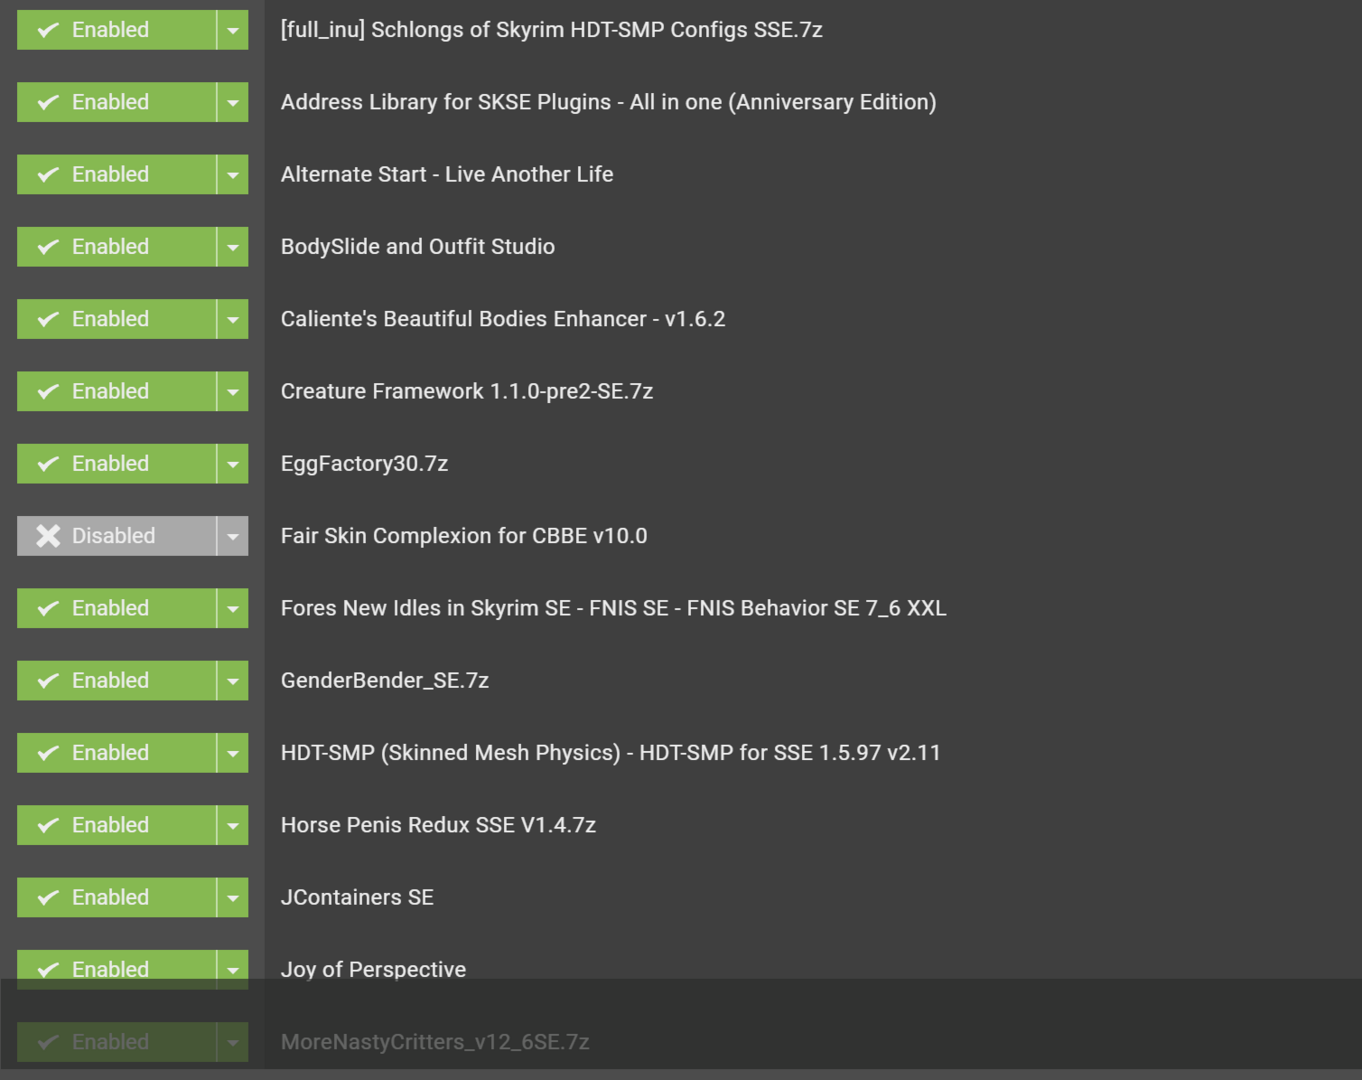This screenshot has width=1362, height=1080.
Task: Select the 'GenderBender_SE.7z' mod name
Action: [385, 681]
